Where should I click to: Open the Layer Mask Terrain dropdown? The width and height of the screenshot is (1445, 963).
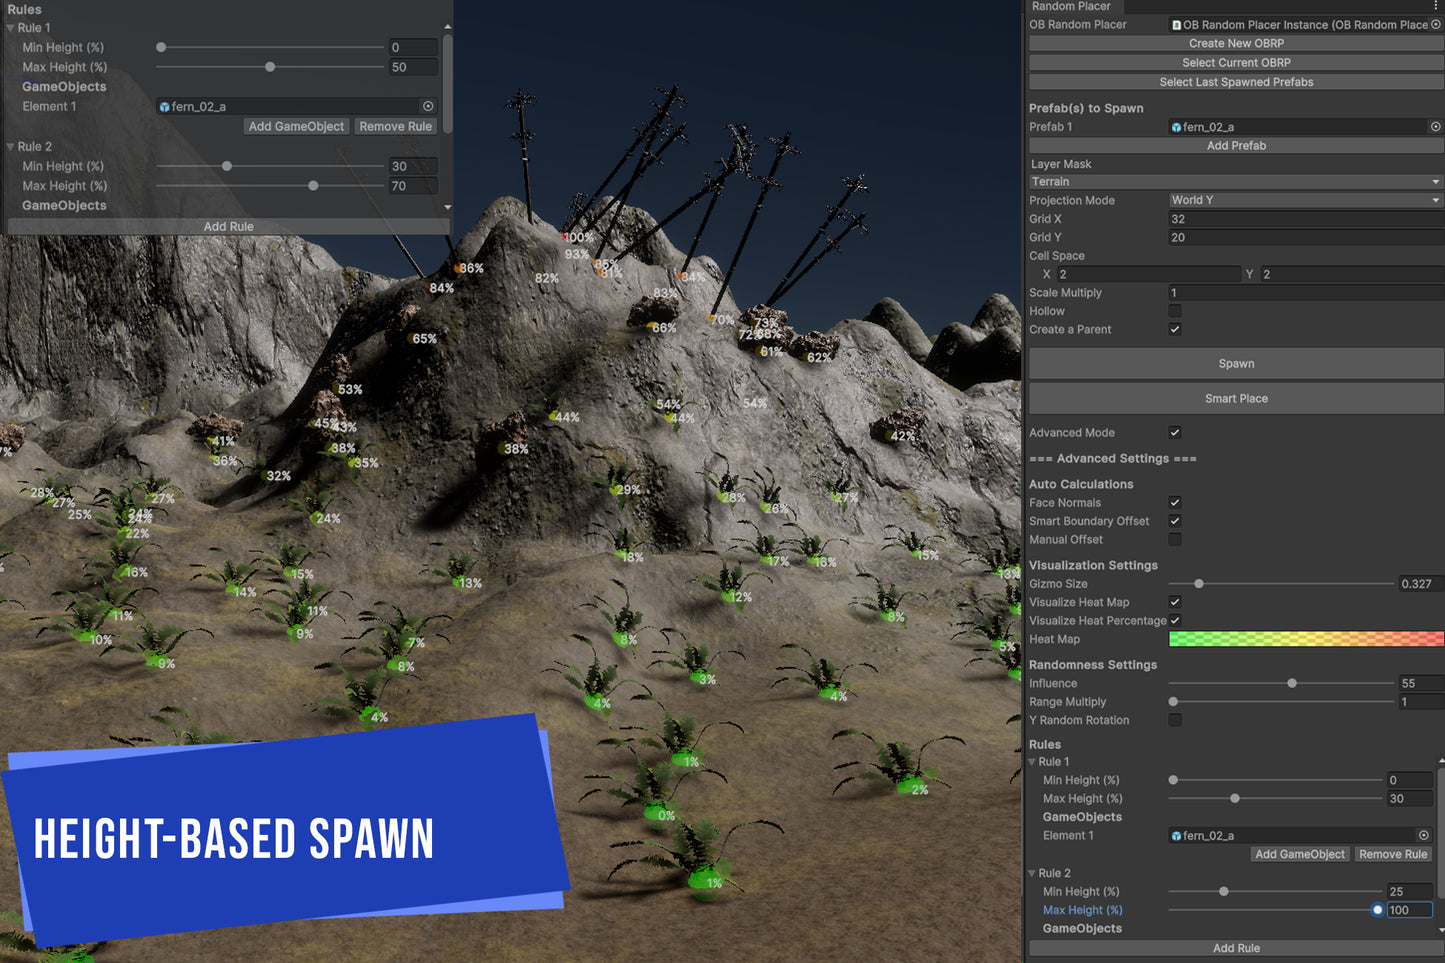[1235, 182]
